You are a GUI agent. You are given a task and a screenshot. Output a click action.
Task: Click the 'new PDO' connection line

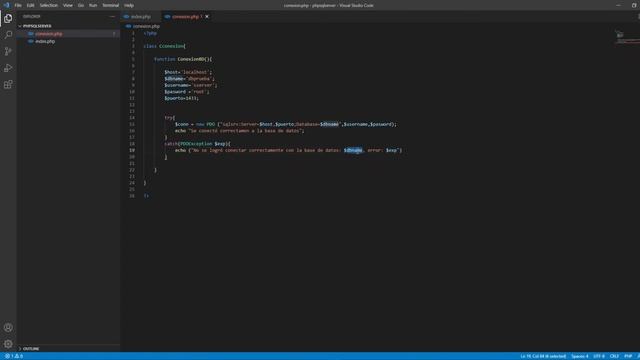[x=286, y=124]
